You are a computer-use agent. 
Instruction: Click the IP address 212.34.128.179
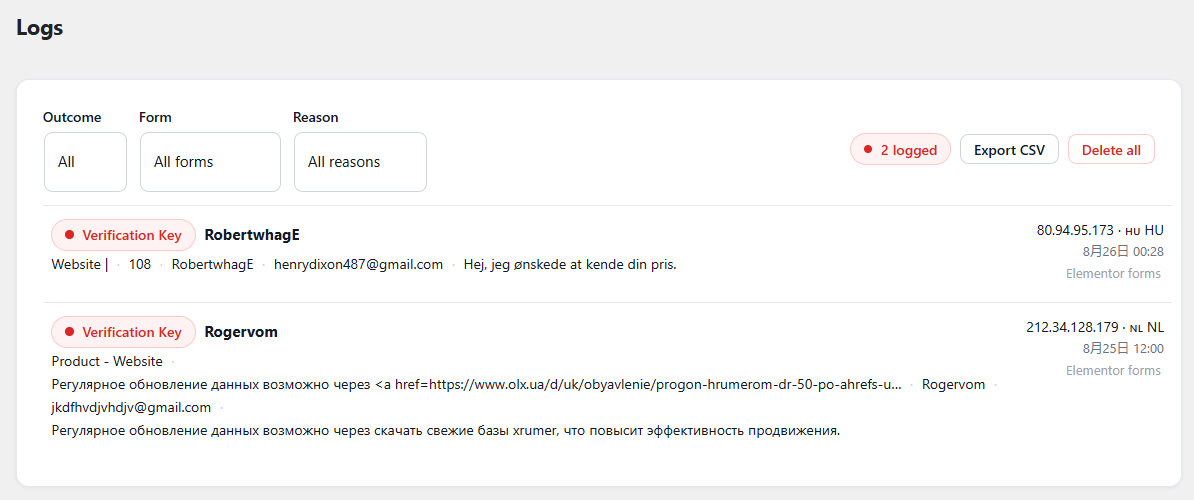coord(1072,327)
